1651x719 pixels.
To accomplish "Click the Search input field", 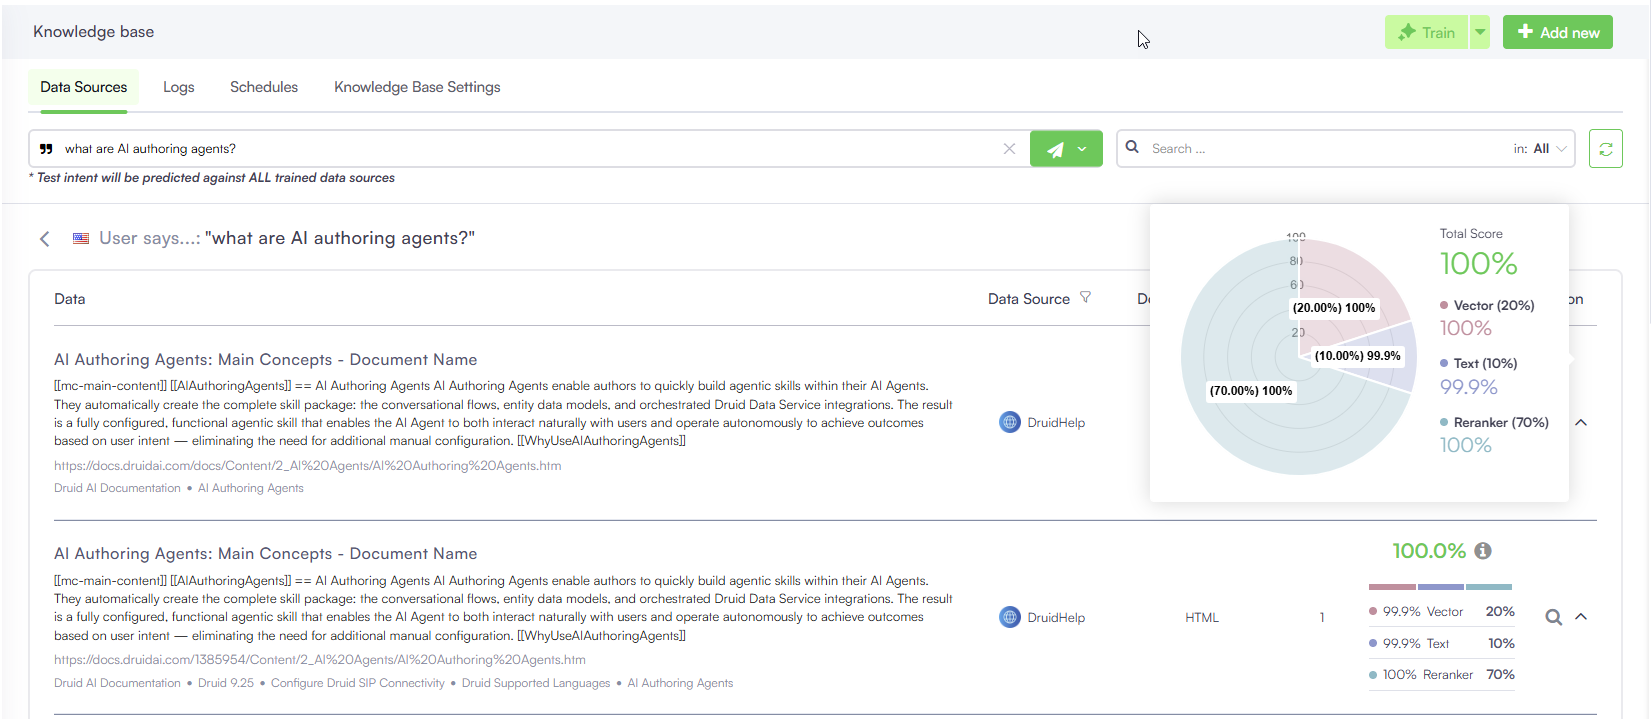I will tap(1325, 148).
